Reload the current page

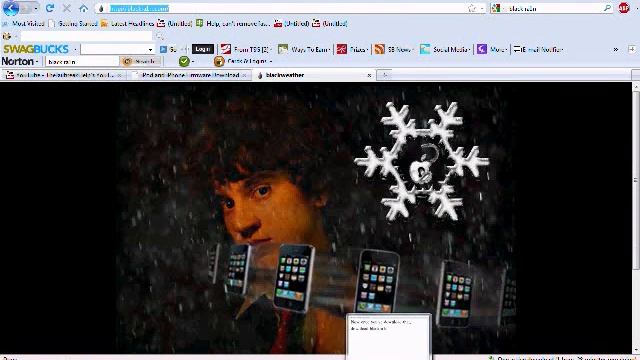pos(50,8)
